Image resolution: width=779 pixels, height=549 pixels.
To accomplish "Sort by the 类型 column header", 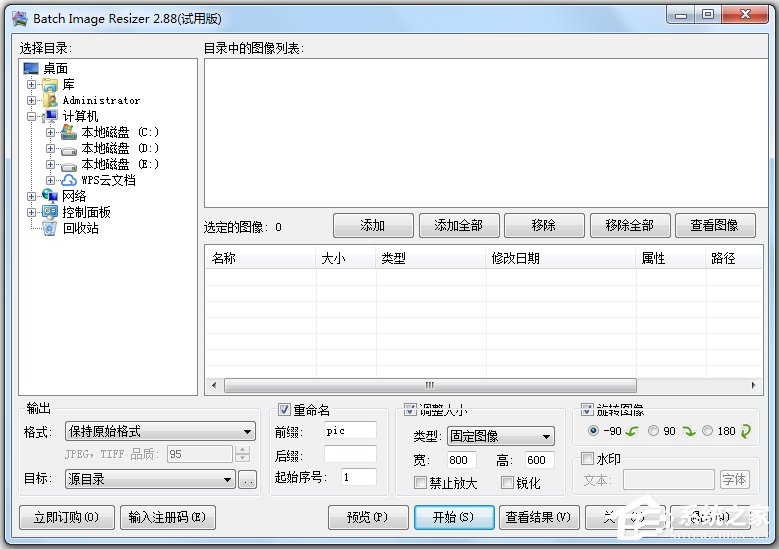I will pyautogui.click(x=431, y=258).
